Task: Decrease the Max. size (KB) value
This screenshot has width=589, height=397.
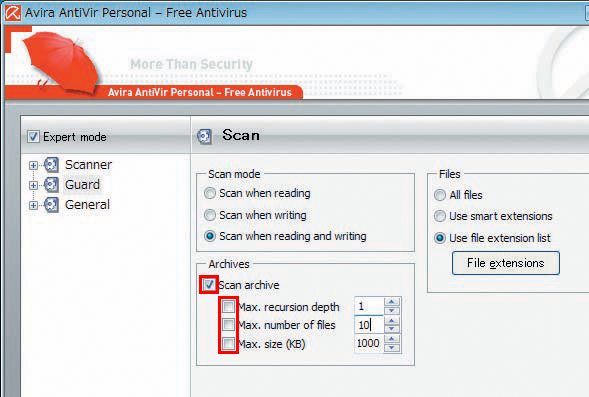Action: [x=392, y=348]
